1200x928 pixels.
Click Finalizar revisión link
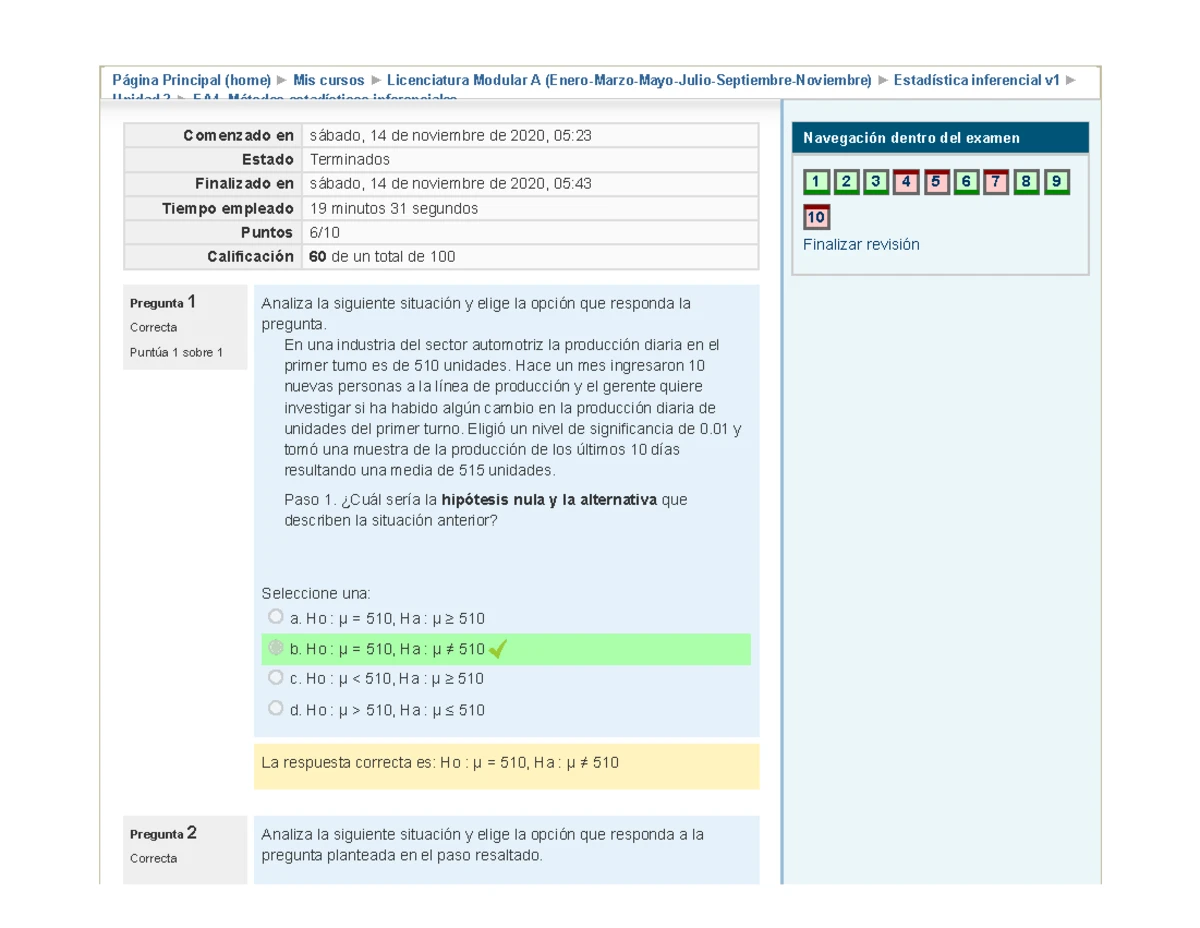(x=861, y=244)
